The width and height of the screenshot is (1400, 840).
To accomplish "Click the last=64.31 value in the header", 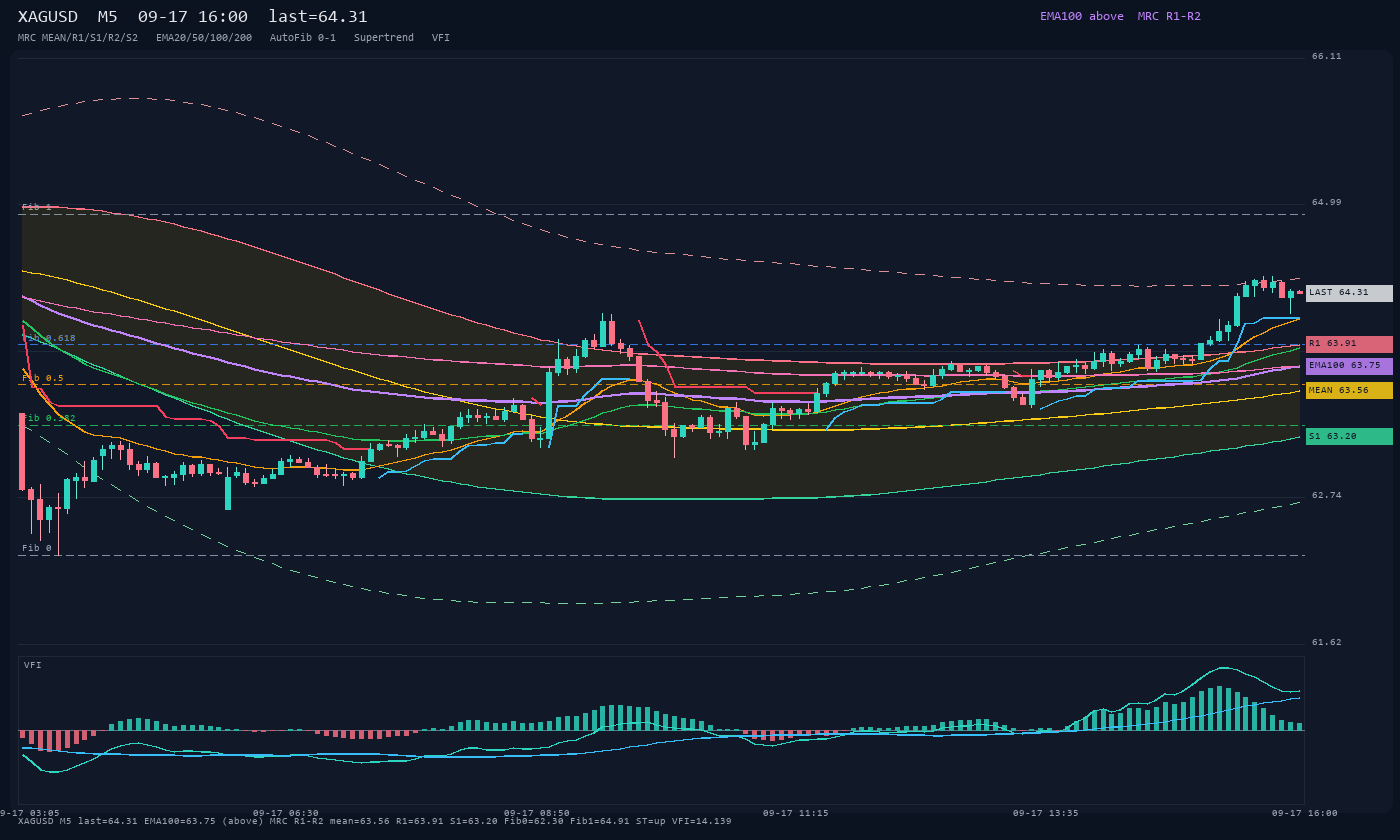I will pyautogui.click(x=318, y=17).
